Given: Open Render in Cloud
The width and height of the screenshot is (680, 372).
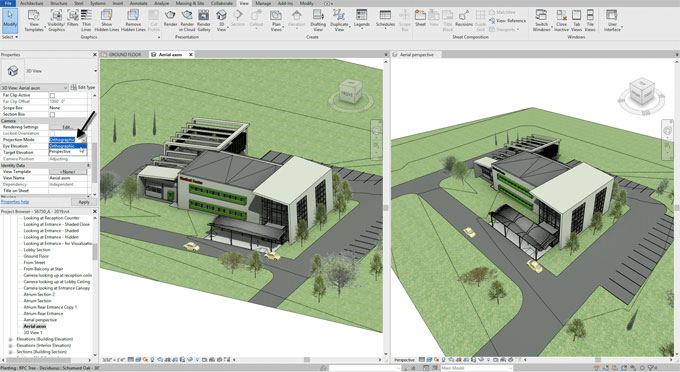Looking at the screenshot, I should tap(187, 20).
